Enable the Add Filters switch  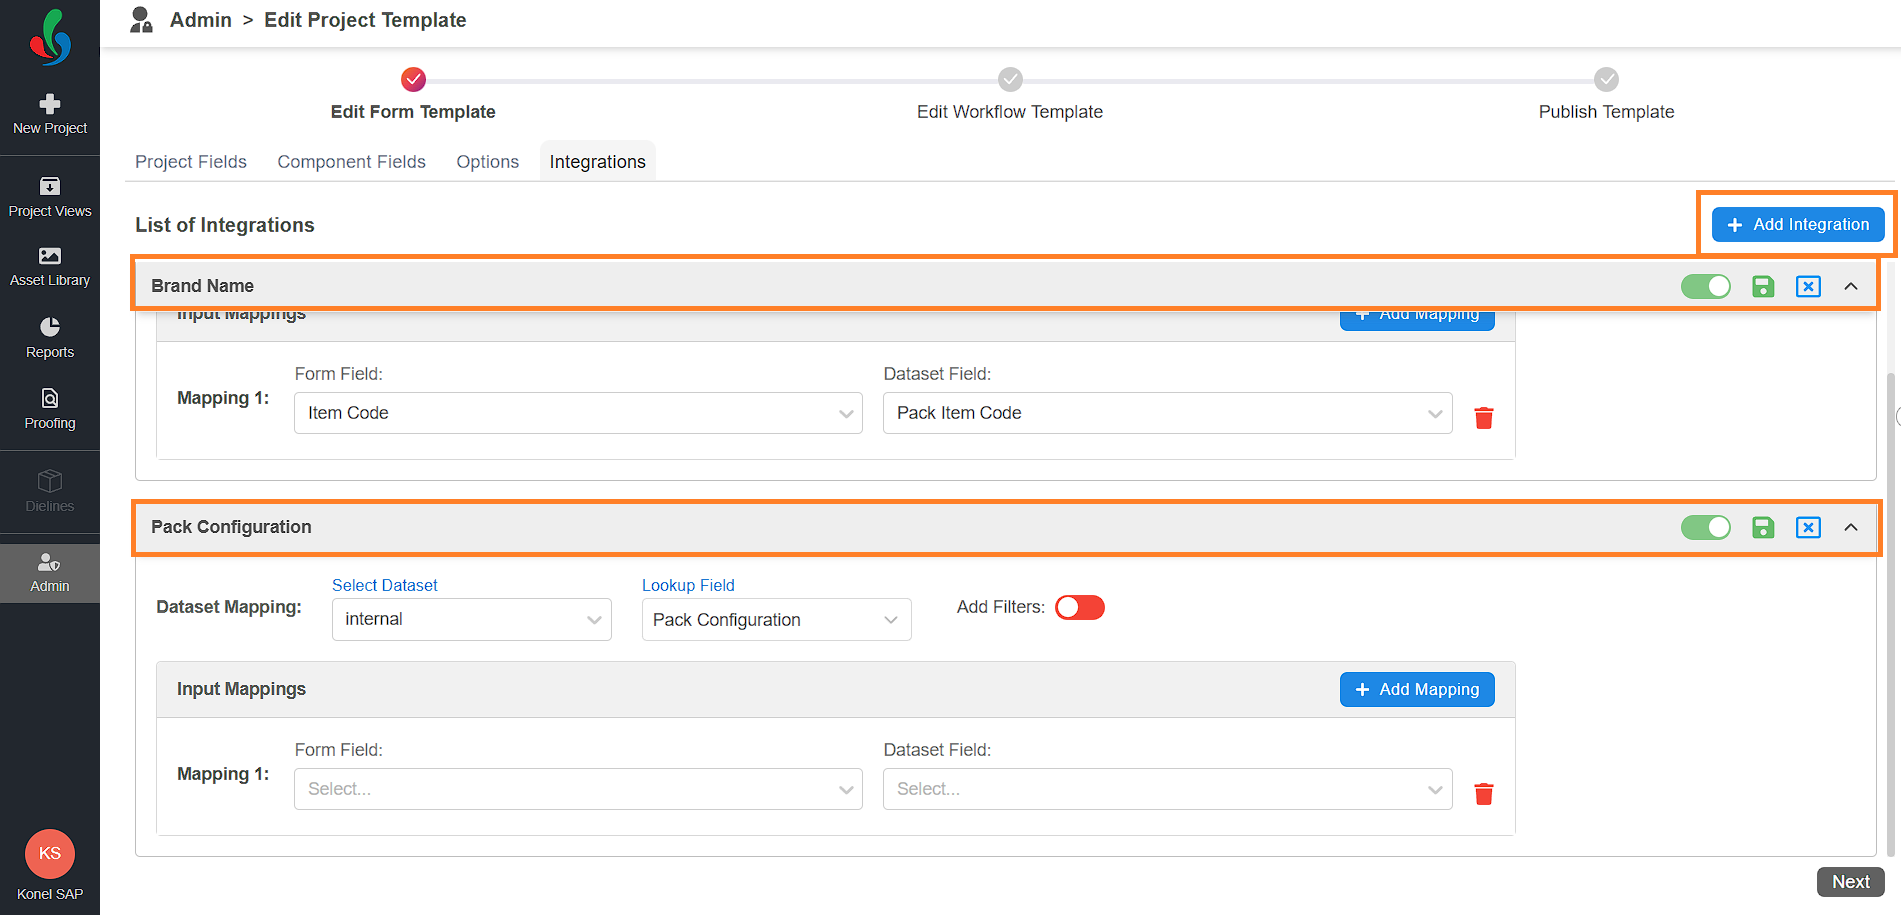(1080, 608)
